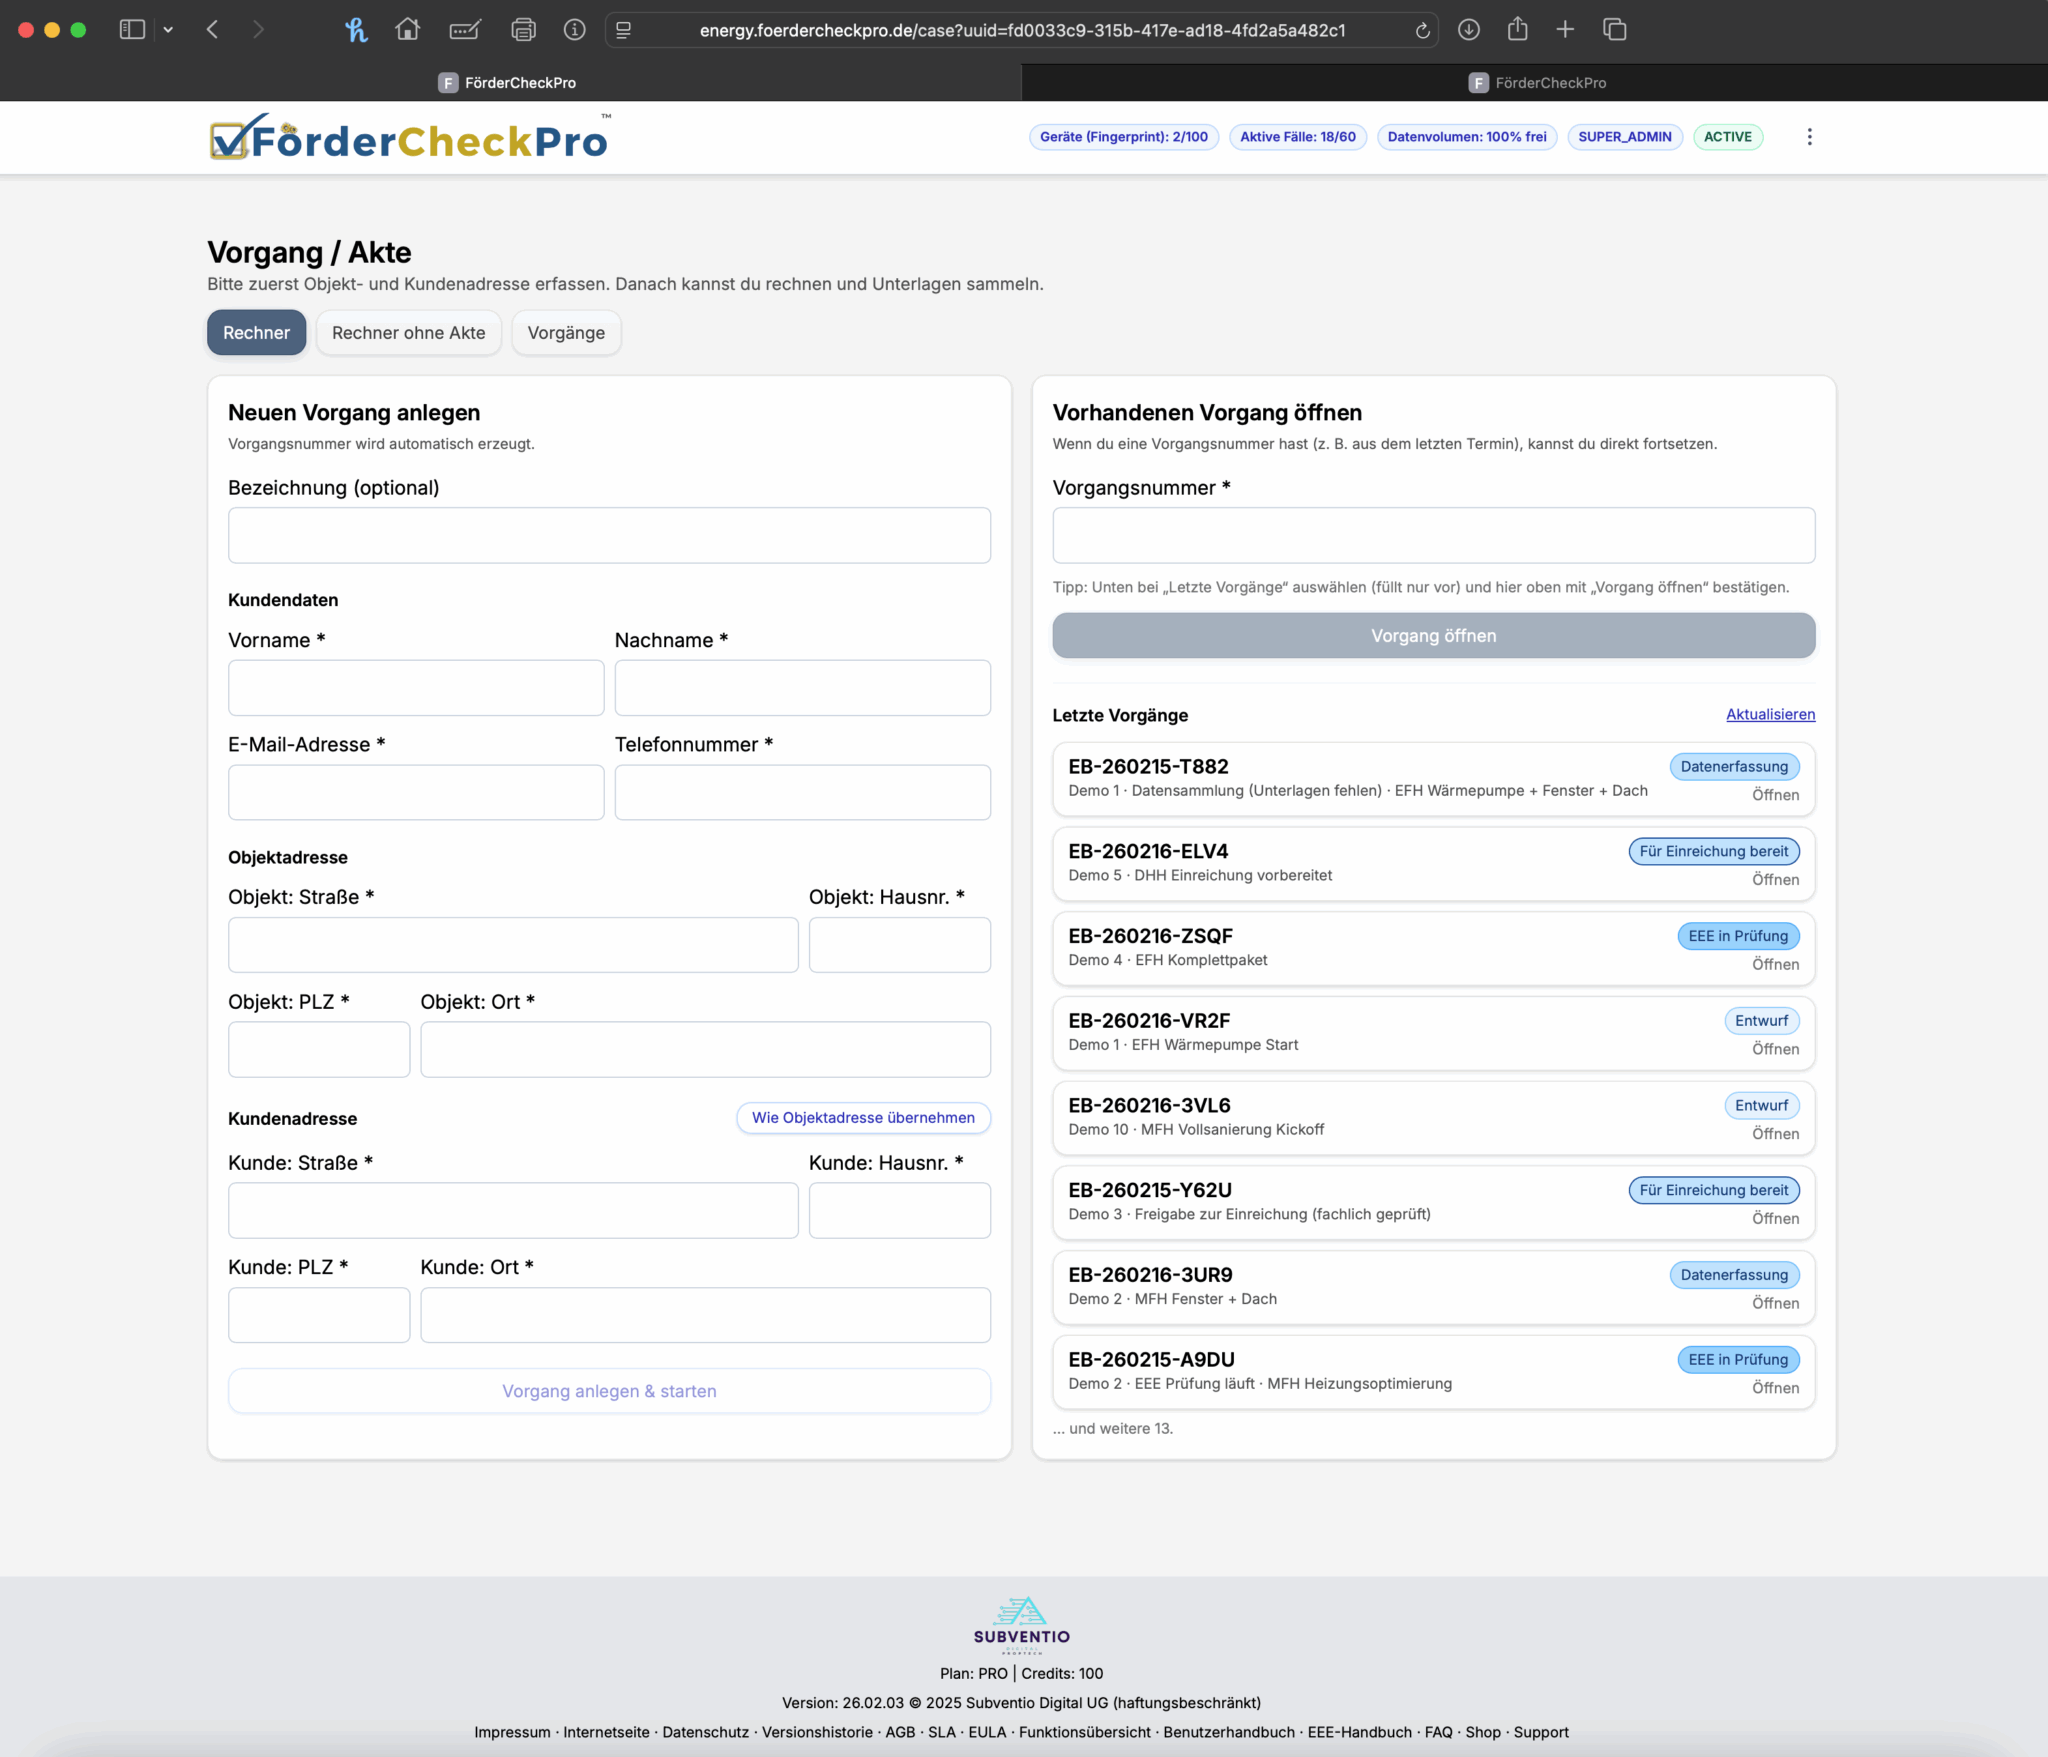Click into the Vorgangsnummer input field

(1433, 535)
